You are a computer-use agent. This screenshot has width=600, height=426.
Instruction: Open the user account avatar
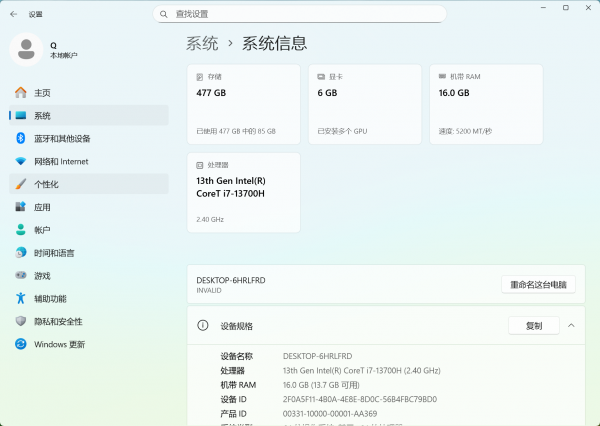[26, 49]
